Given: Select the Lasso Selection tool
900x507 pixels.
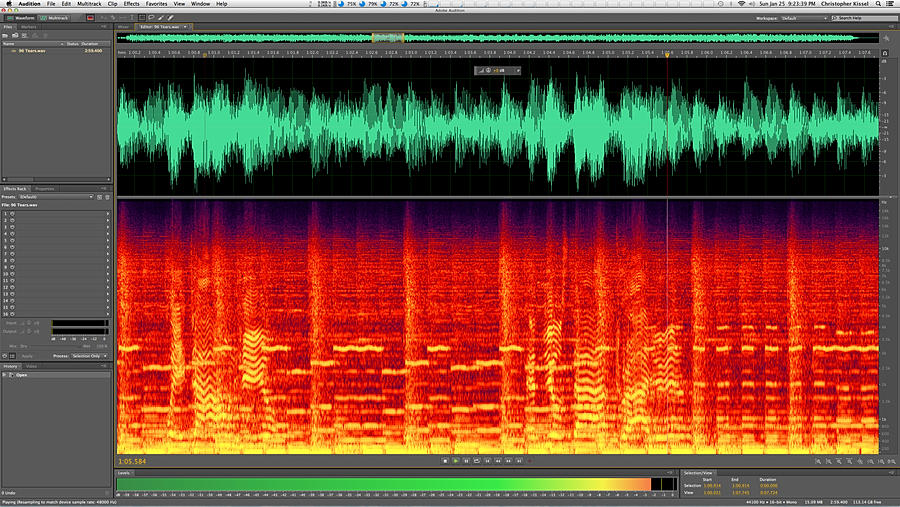Looking at the screenshot, I should [152, 18].
